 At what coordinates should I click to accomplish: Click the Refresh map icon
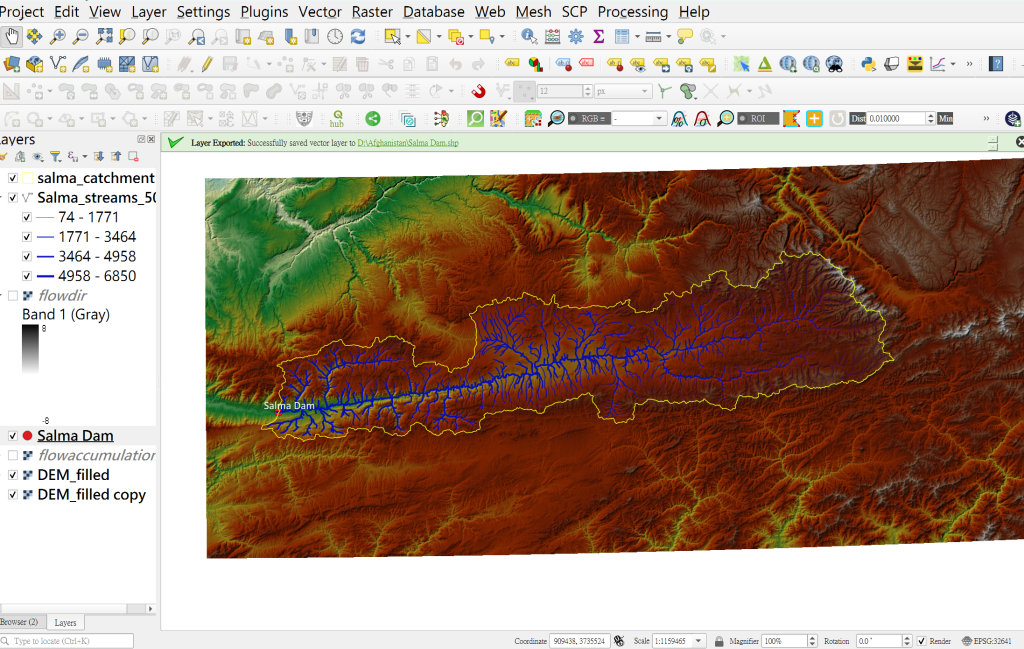[x=358, y=37]
